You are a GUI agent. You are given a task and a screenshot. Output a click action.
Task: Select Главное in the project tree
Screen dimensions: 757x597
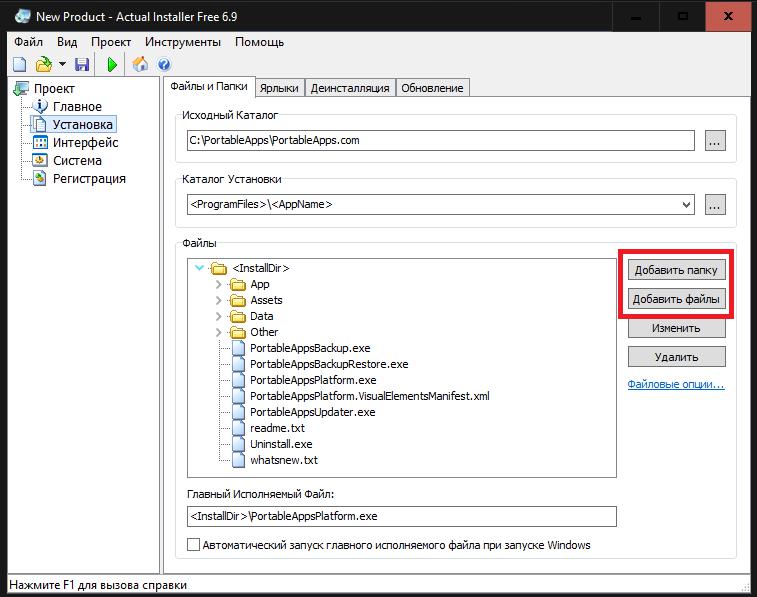(77, 107)
